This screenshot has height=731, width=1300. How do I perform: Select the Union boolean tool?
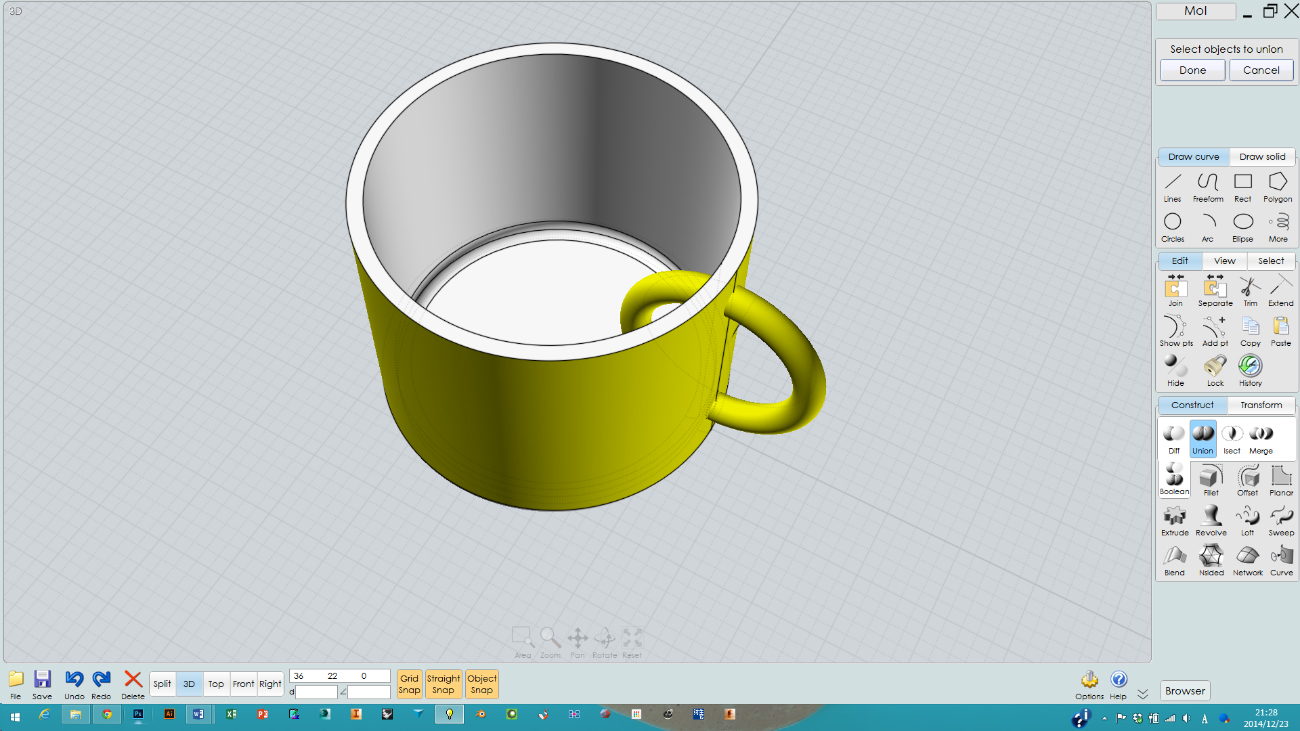coord(1203,438)
